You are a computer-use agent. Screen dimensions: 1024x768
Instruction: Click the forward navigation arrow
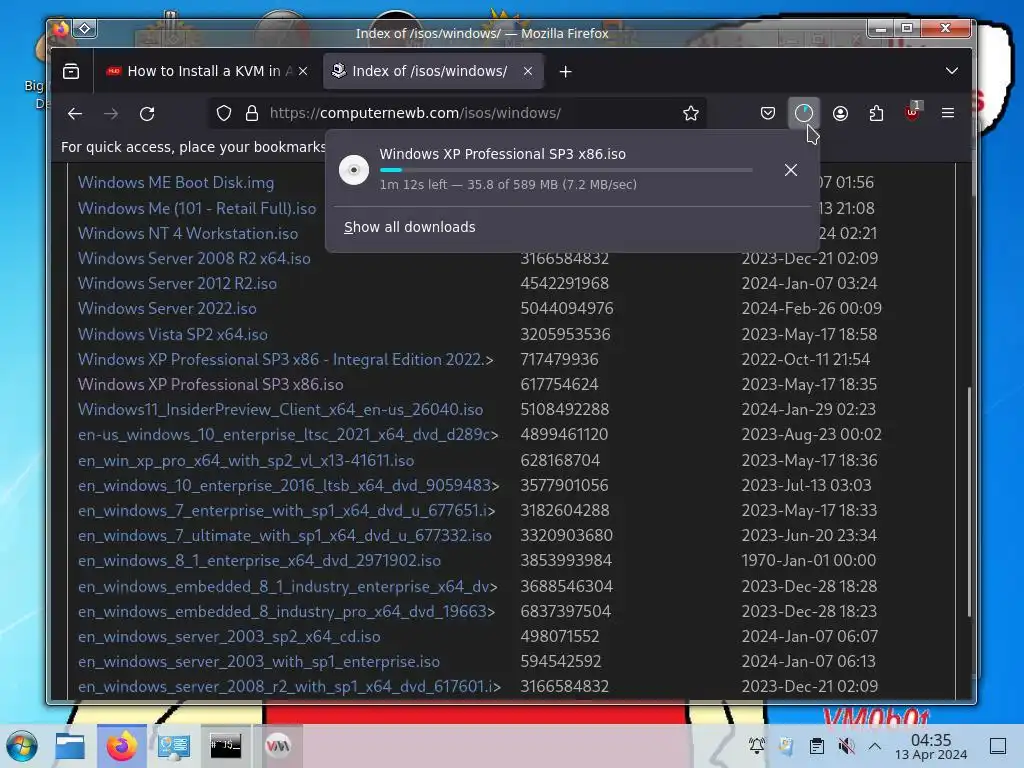point(111,114)
